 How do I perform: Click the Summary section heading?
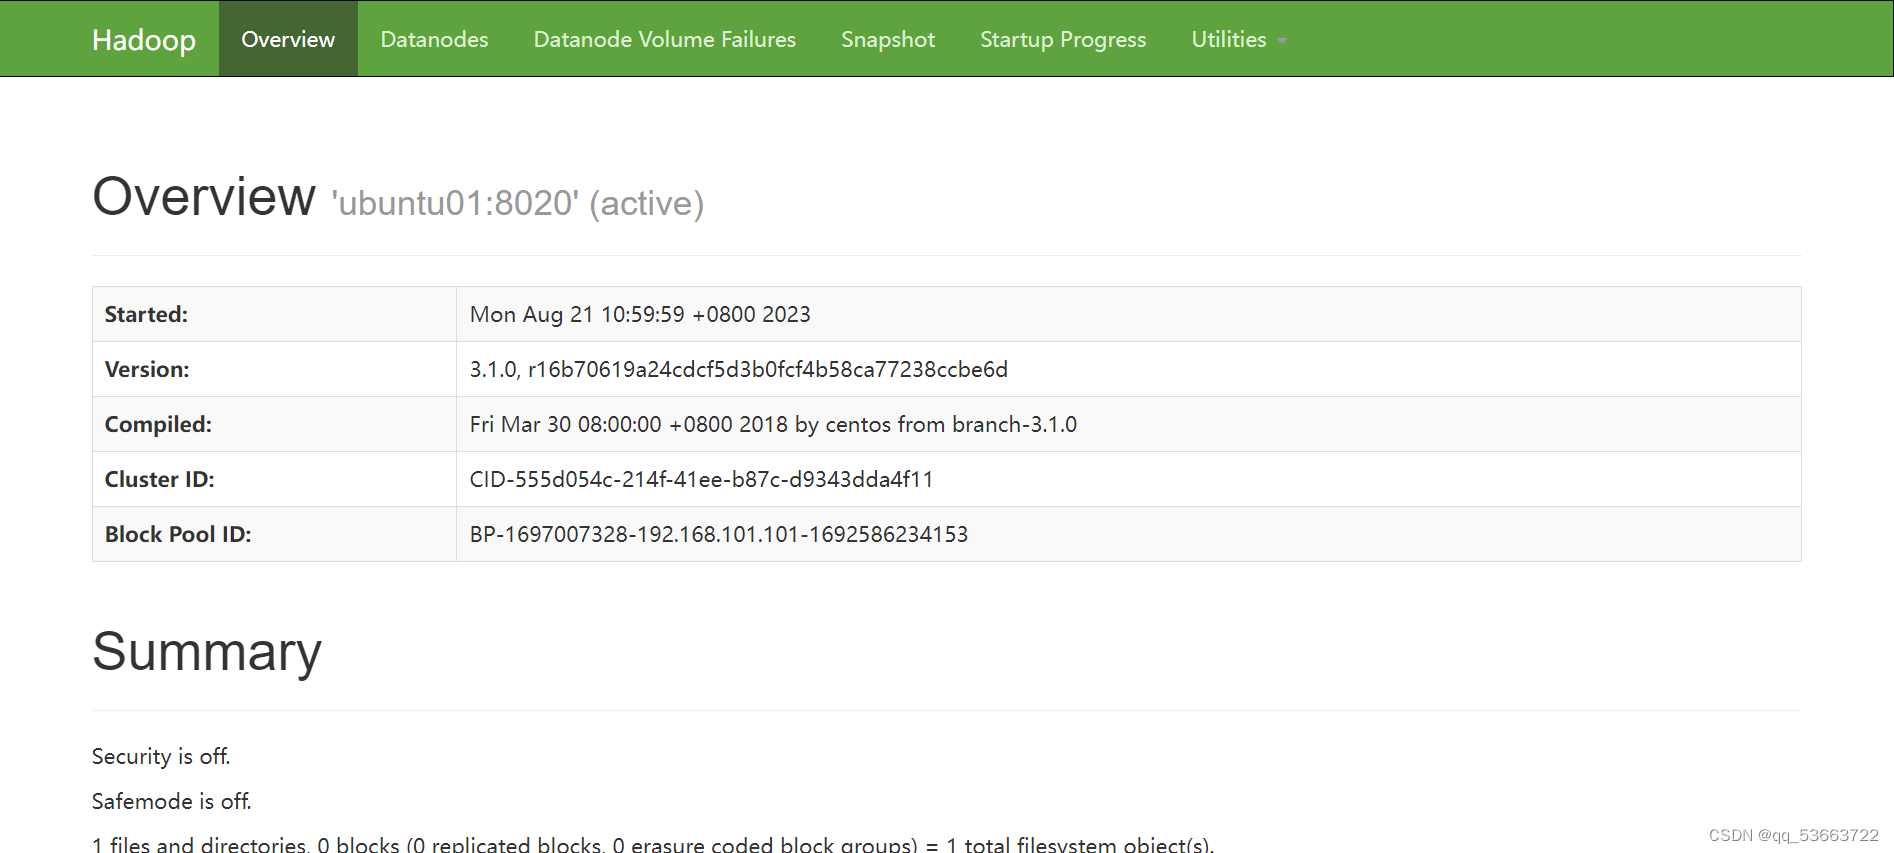coord(207,652)
